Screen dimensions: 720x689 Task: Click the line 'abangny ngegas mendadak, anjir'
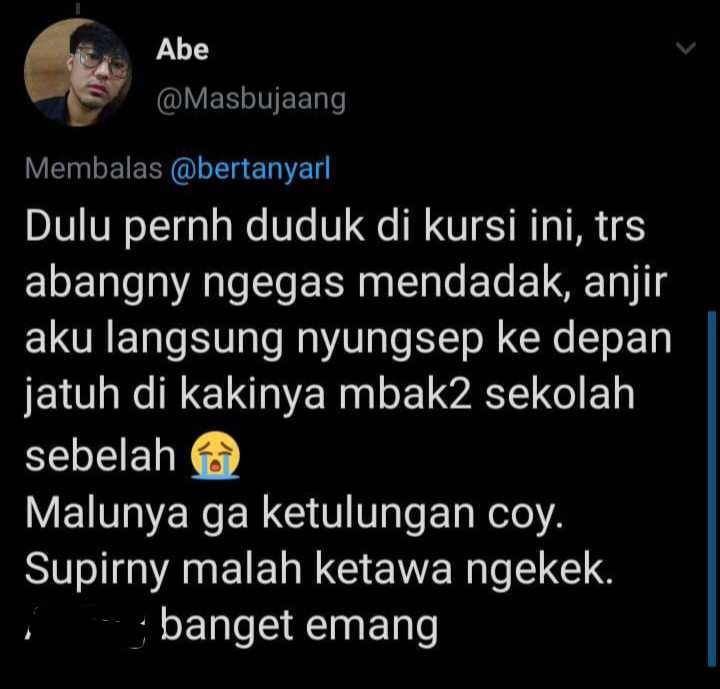coord(346,283)
